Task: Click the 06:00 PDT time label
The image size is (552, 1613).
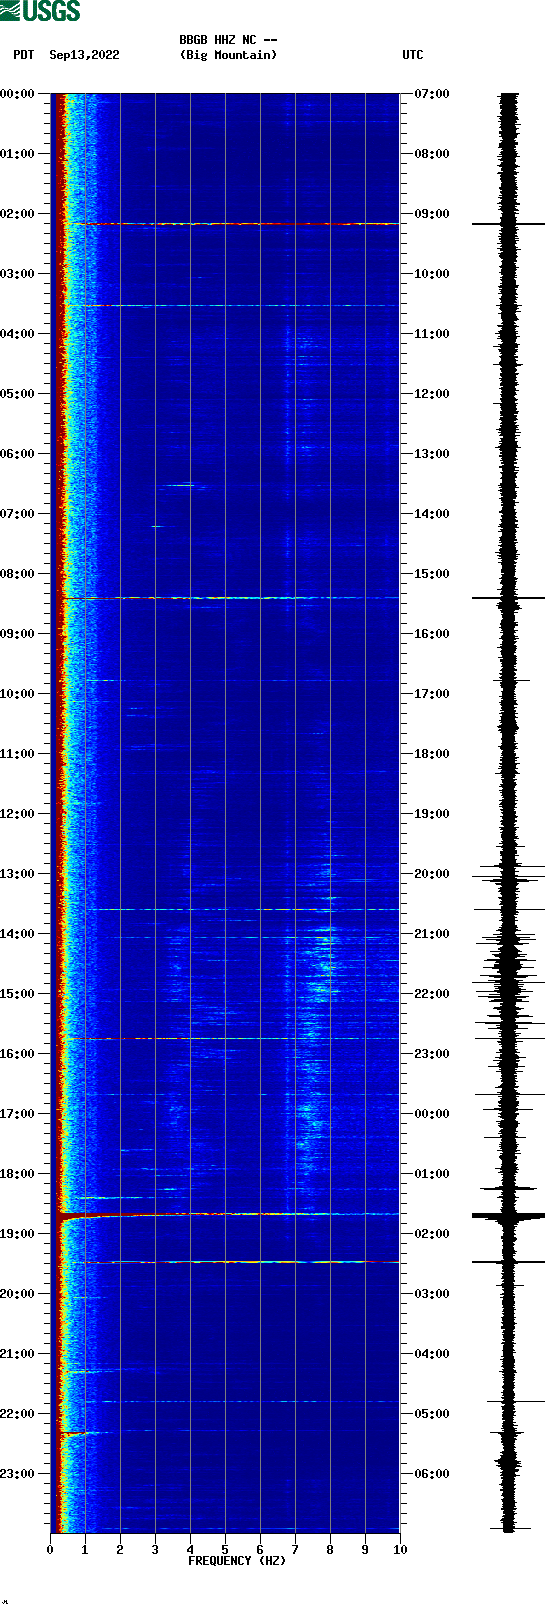Action: point(18,454)
